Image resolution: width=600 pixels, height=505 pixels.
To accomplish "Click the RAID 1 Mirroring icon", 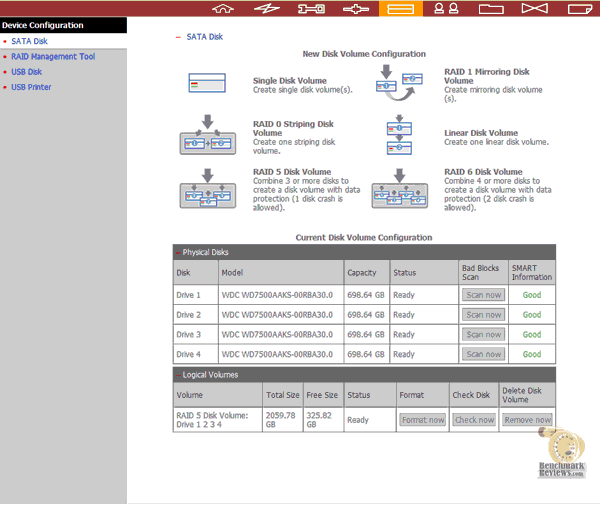I will 399,83.
